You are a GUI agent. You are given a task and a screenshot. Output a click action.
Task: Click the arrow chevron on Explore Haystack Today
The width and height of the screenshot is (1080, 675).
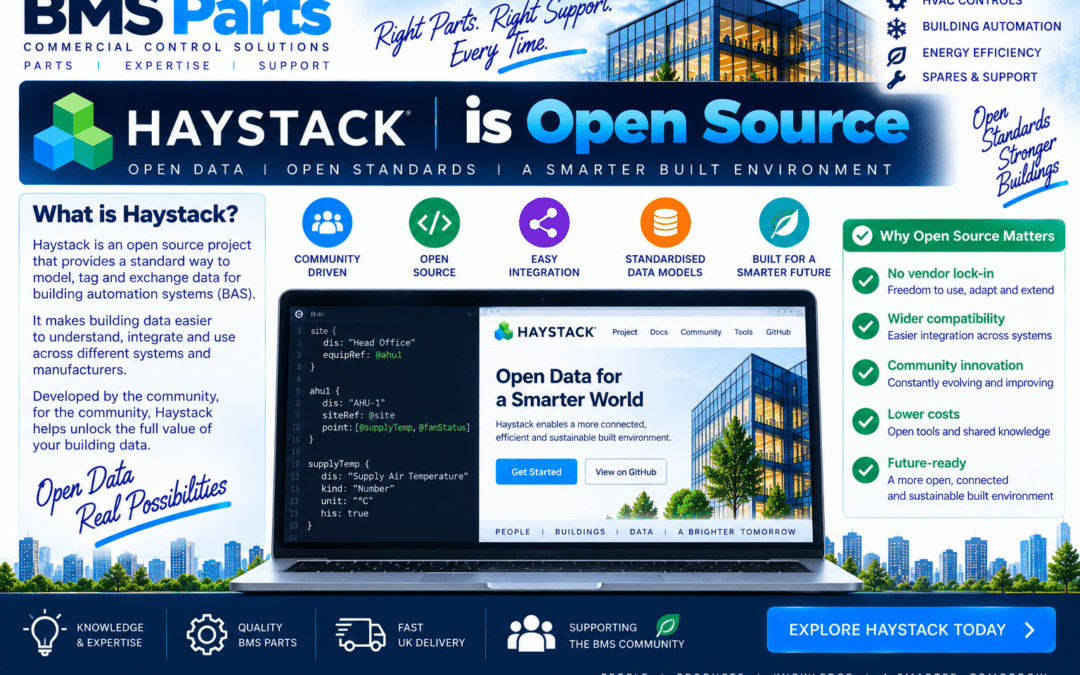(1030, 630)
